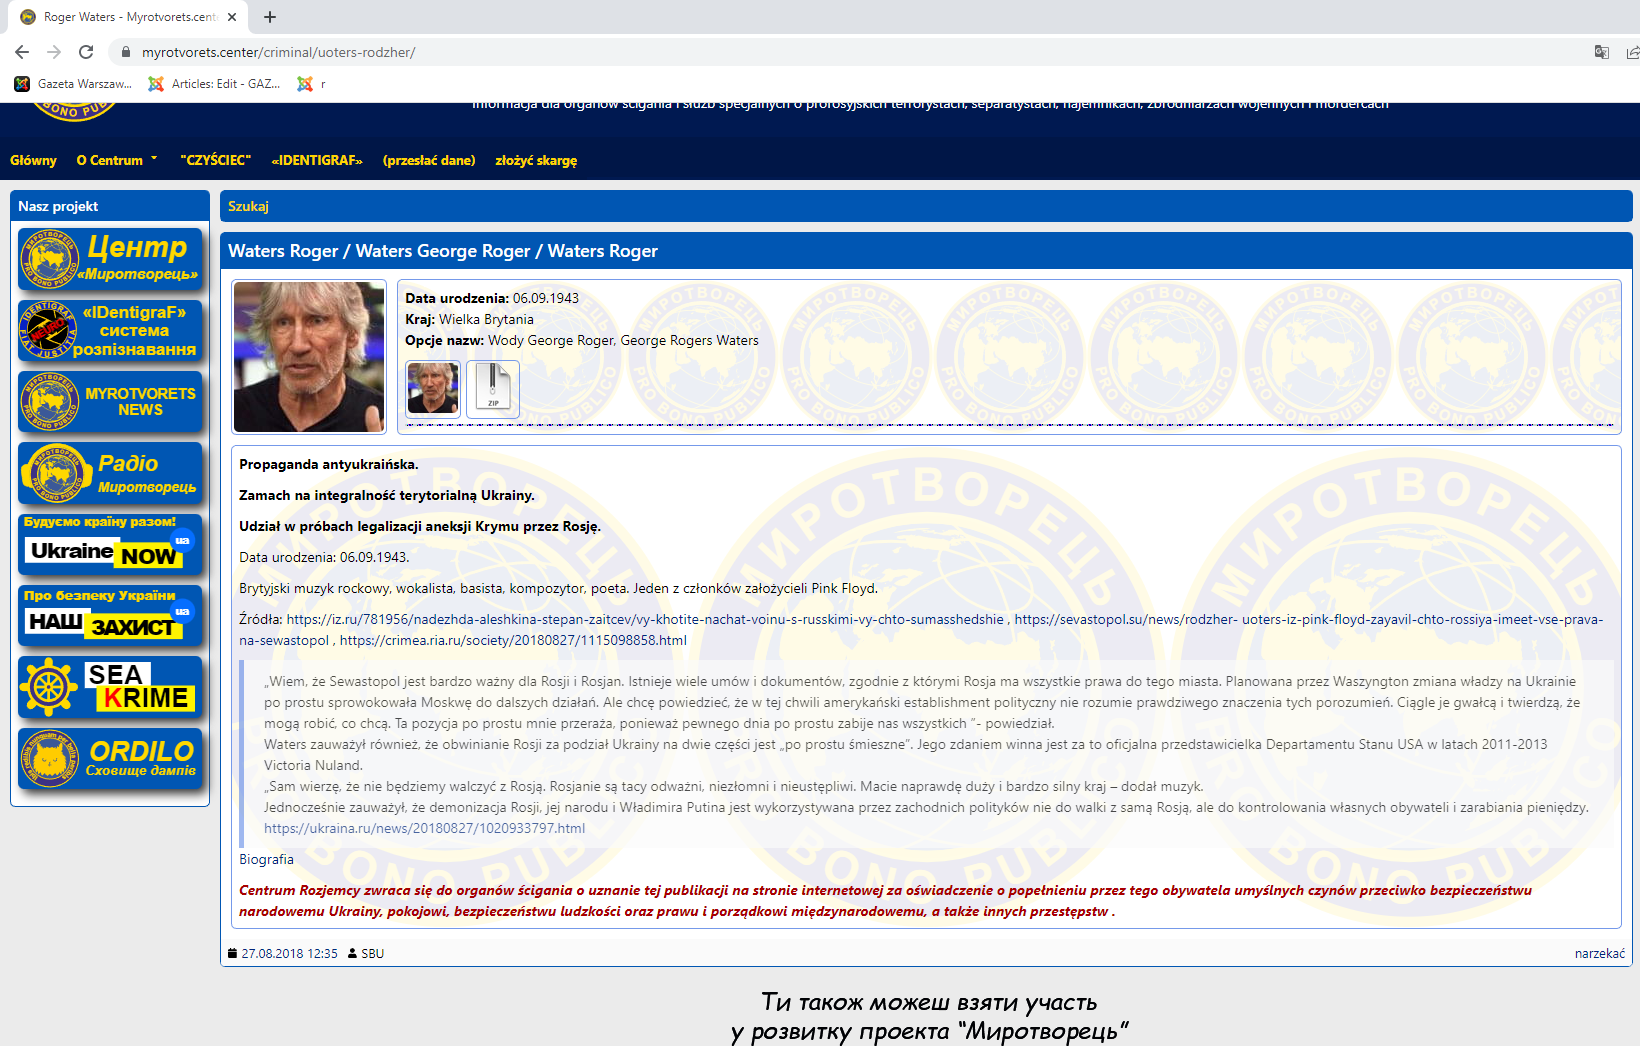The height and width of the screenshot is (1046, 1640).
Task: Reload the page with the refresh icon
Action: [86, 52]
